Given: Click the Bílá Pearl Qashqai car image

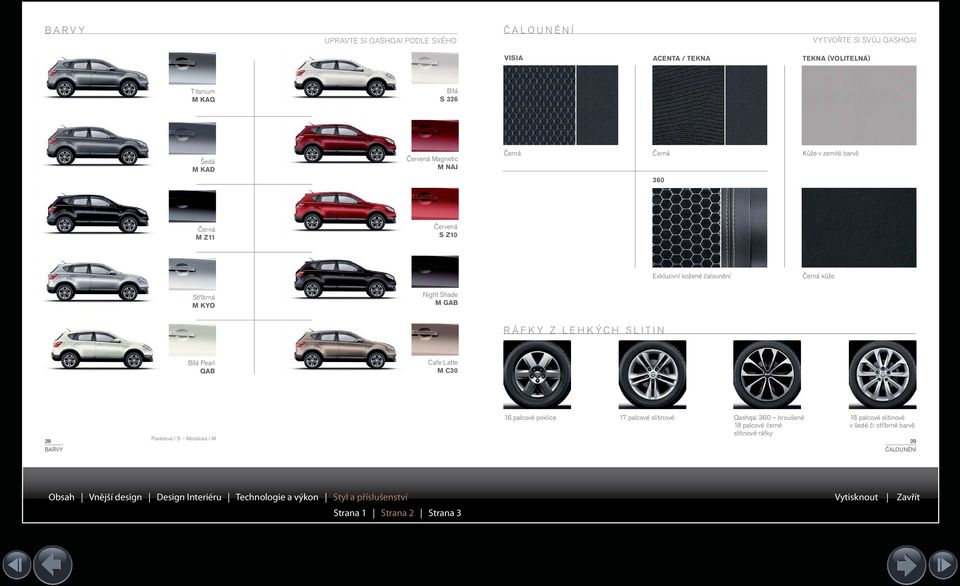Looking at the screenshot, I should [102, 350].
